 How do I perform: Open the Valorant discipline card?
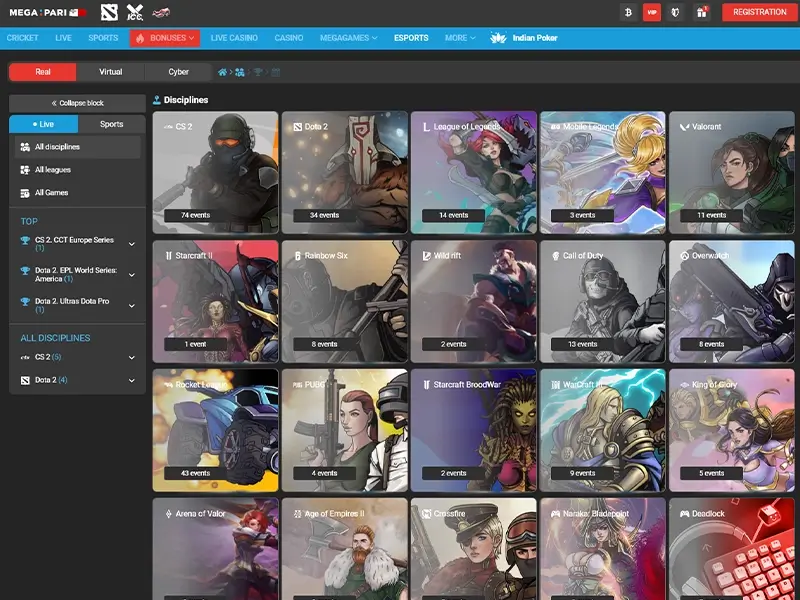pyautogui.click(x=732, y=172)
